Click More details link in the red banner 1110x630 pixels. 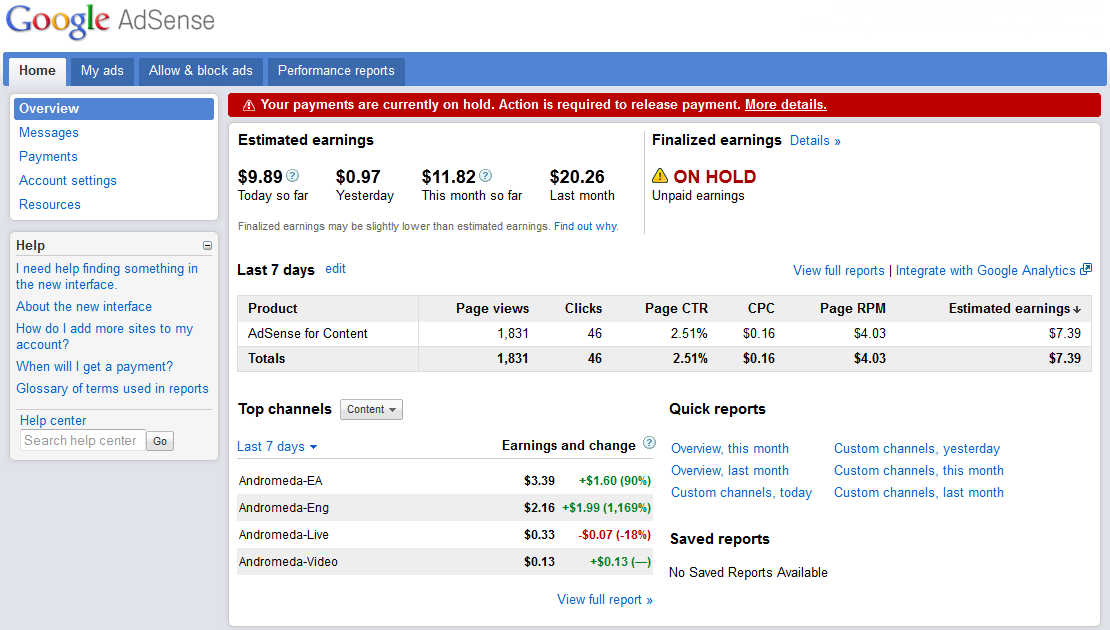(786, 105)
